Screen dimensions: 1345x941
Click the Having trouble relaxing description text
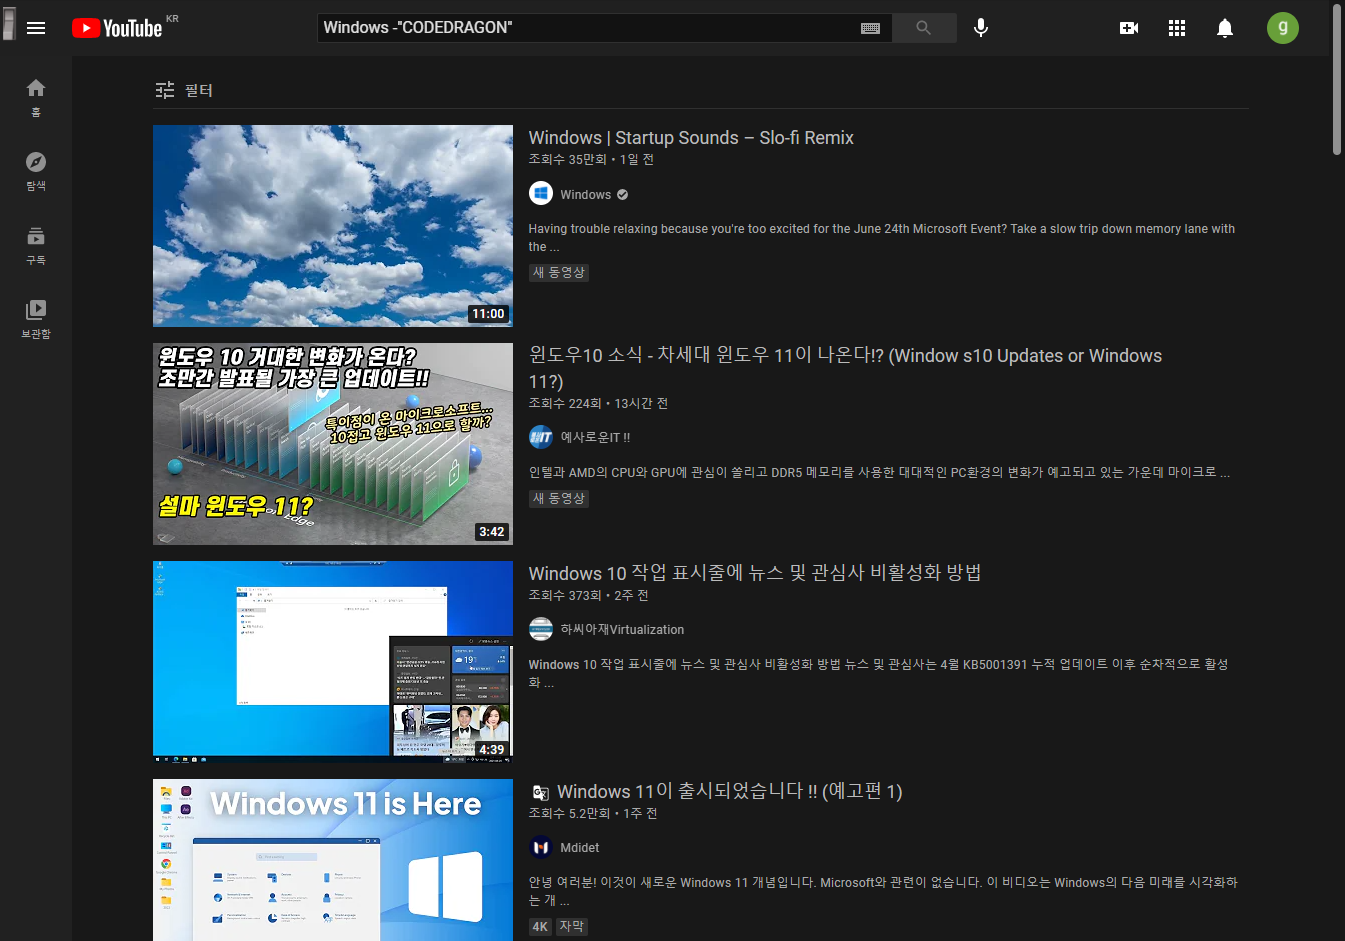(882, 238)
